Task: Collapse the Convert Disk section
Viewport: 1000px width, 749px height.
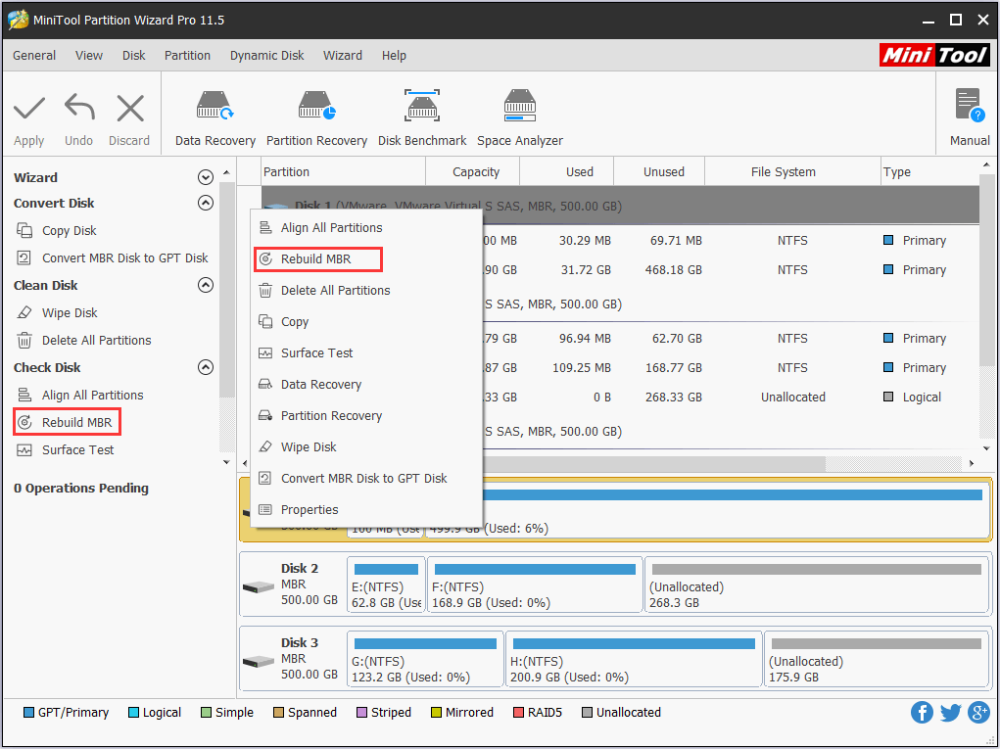Action: point(205,203)
